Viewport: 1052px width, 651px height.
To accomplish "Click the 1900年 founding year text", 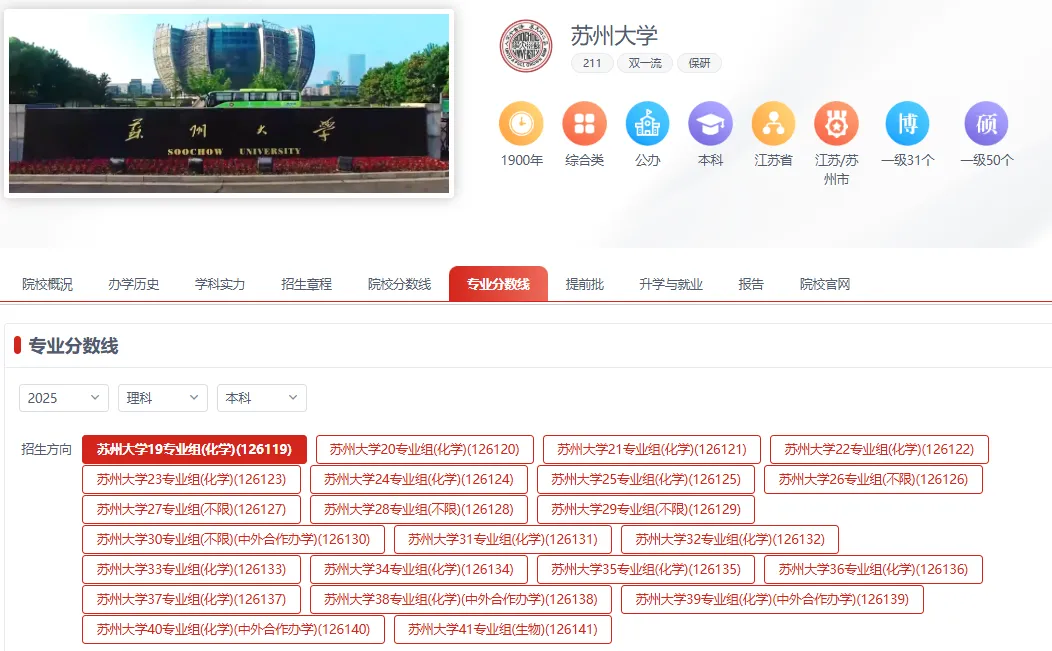I will point(521,160).
